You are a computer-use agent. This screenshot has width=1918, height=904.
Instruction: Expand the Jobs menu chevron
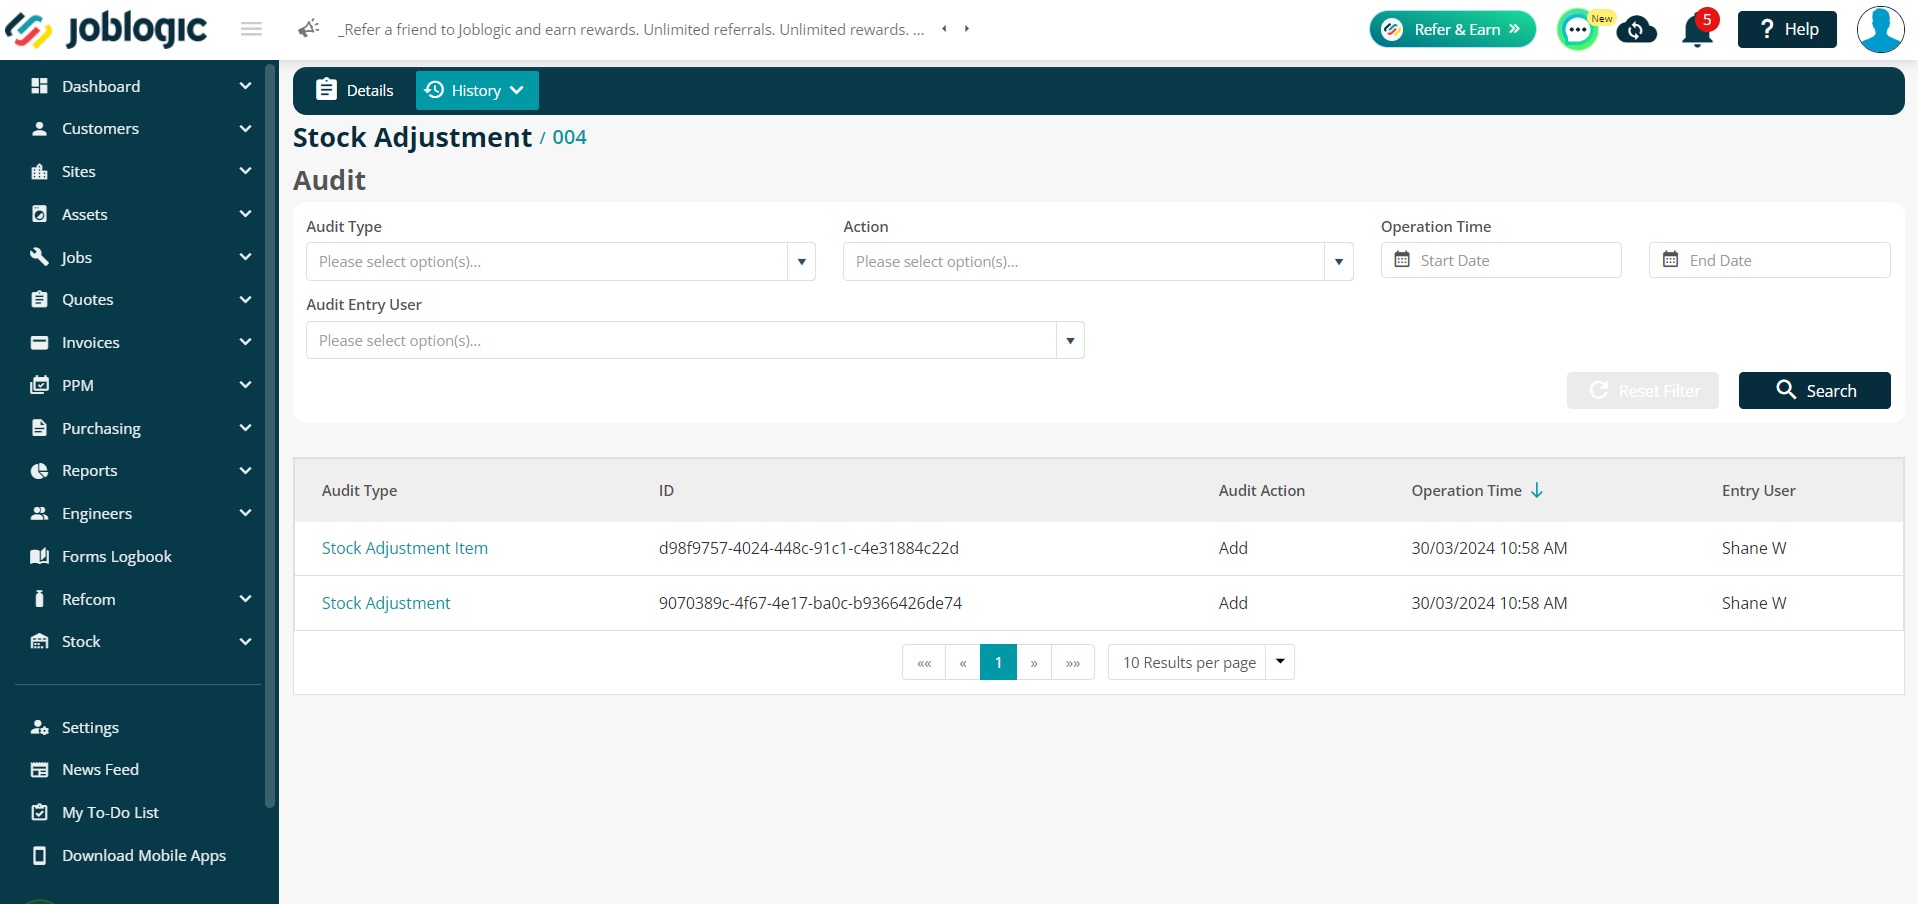pos(245,257)
